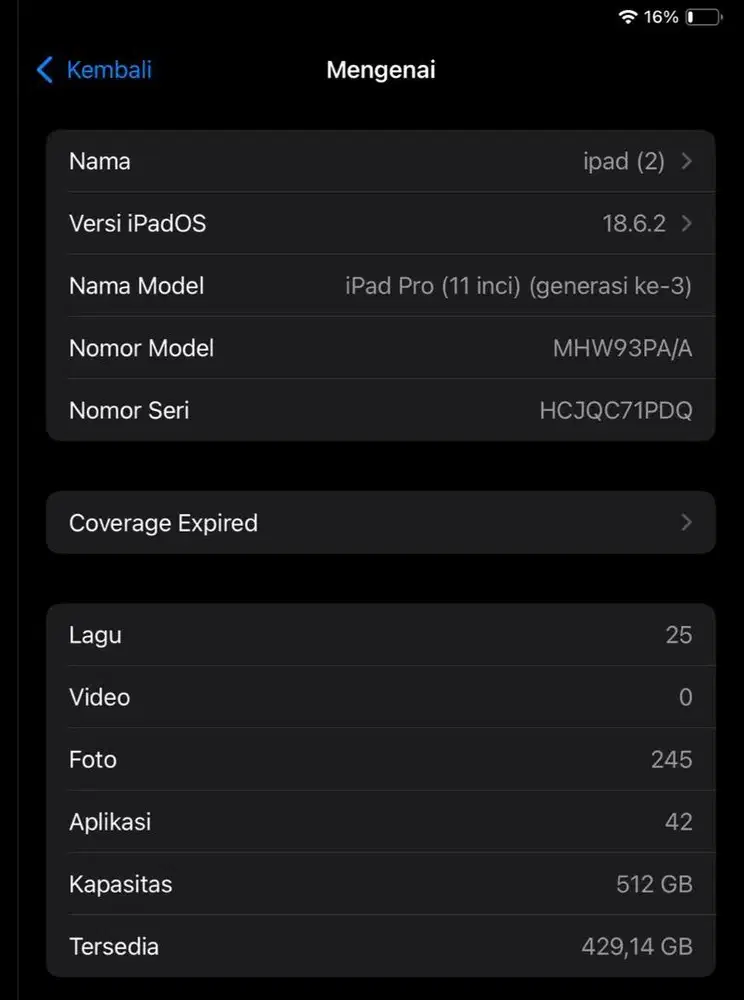The image size is (744, 1000).
Task: Tap the Lagu count row
Action: click(x=380, y=635)
